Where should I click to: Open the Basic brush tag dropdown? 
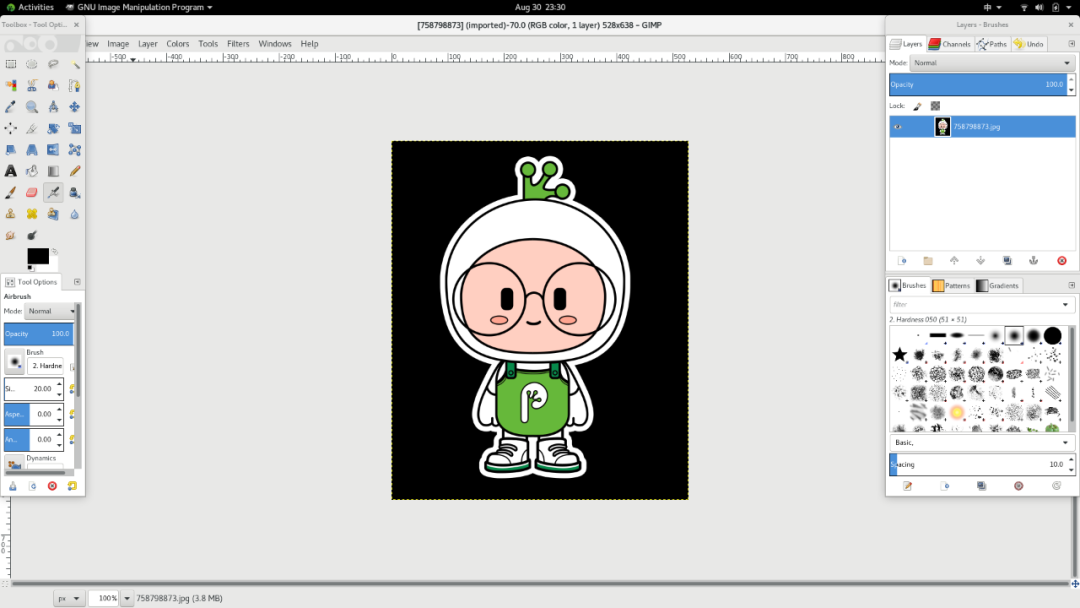coord(981,443)
